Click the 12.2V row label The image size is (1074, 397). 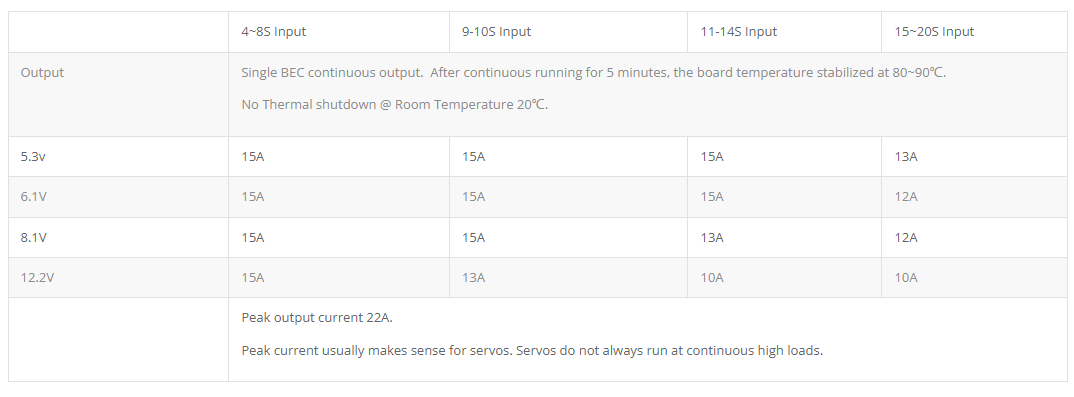[x=37, y=278]
